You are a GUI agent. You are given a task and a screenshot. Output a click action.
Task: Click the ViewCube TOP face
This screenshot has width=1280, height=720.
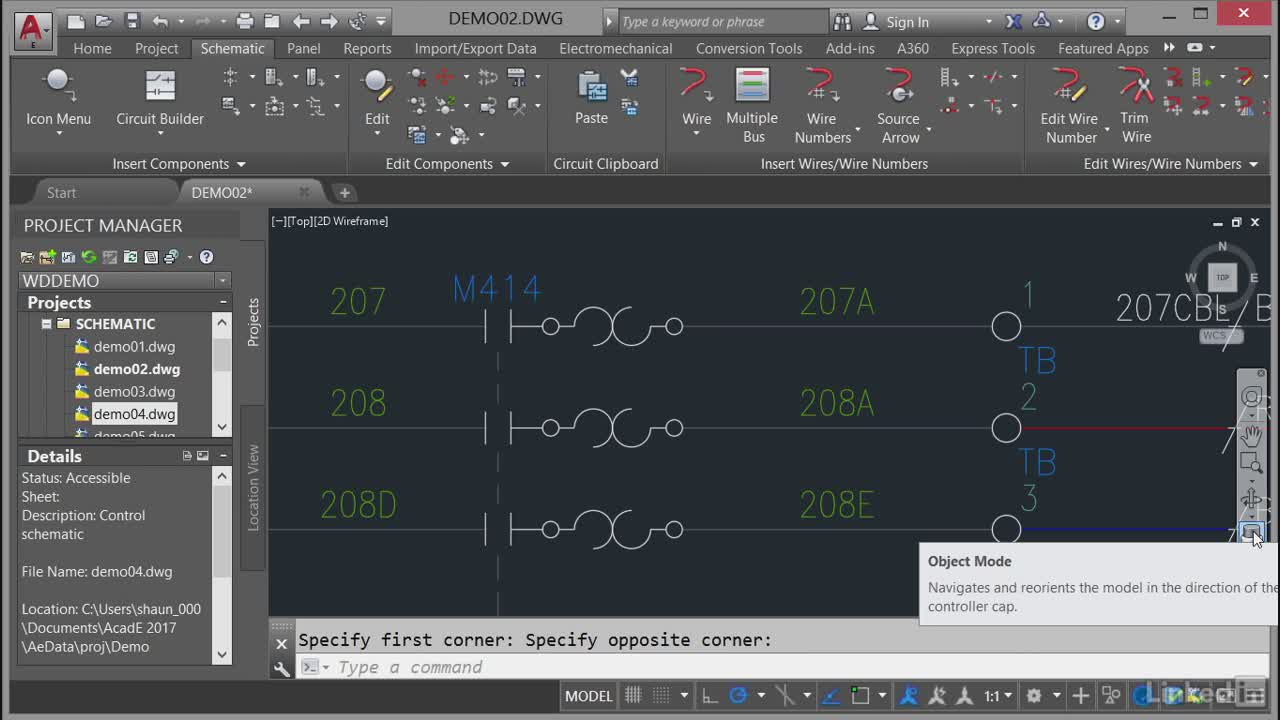(x=1222, y=277)
